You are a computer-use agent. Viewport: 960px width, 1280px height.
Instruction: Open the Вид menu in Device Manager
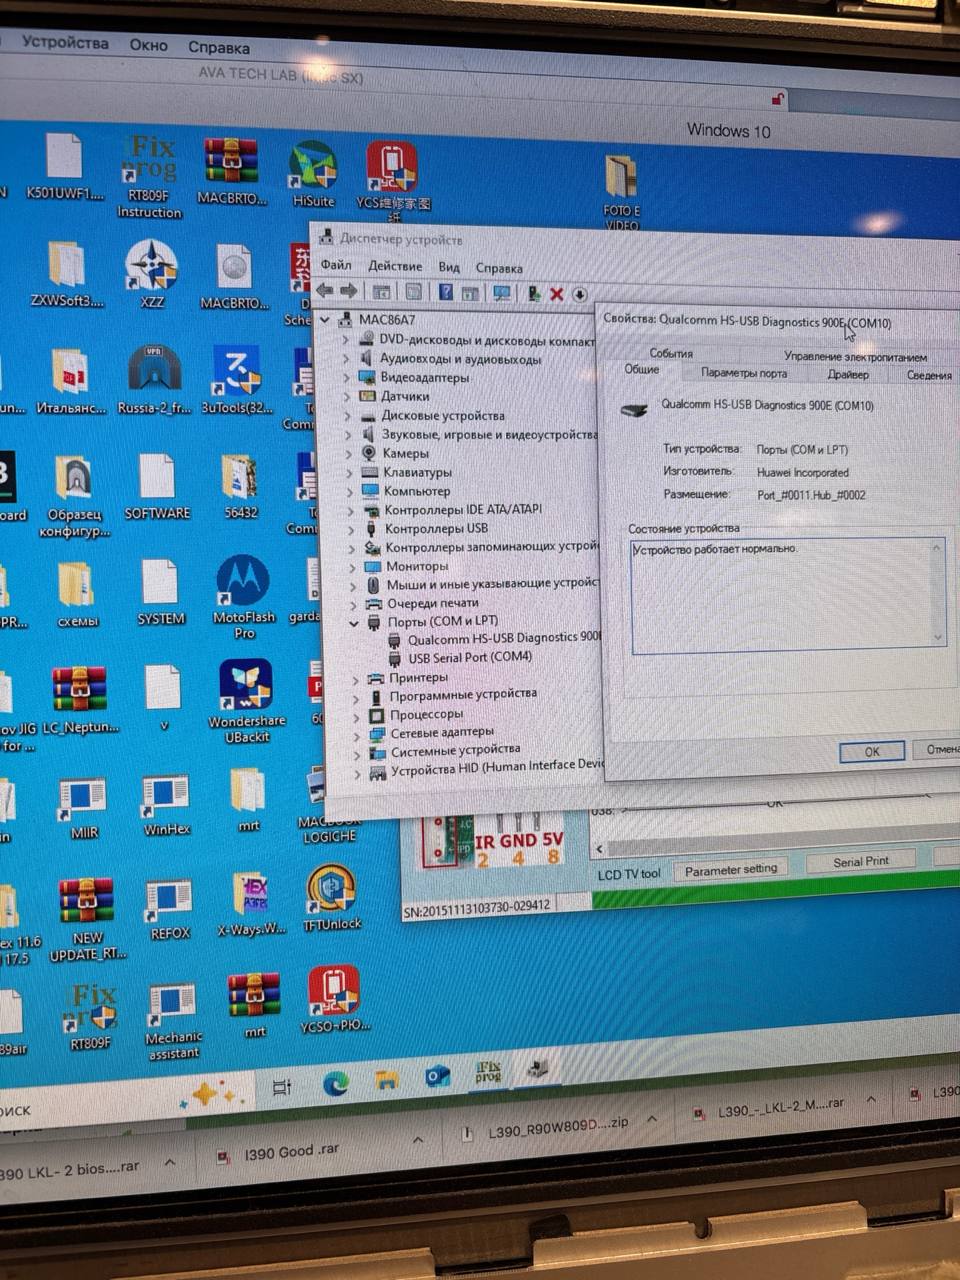[x=449, y=267]
